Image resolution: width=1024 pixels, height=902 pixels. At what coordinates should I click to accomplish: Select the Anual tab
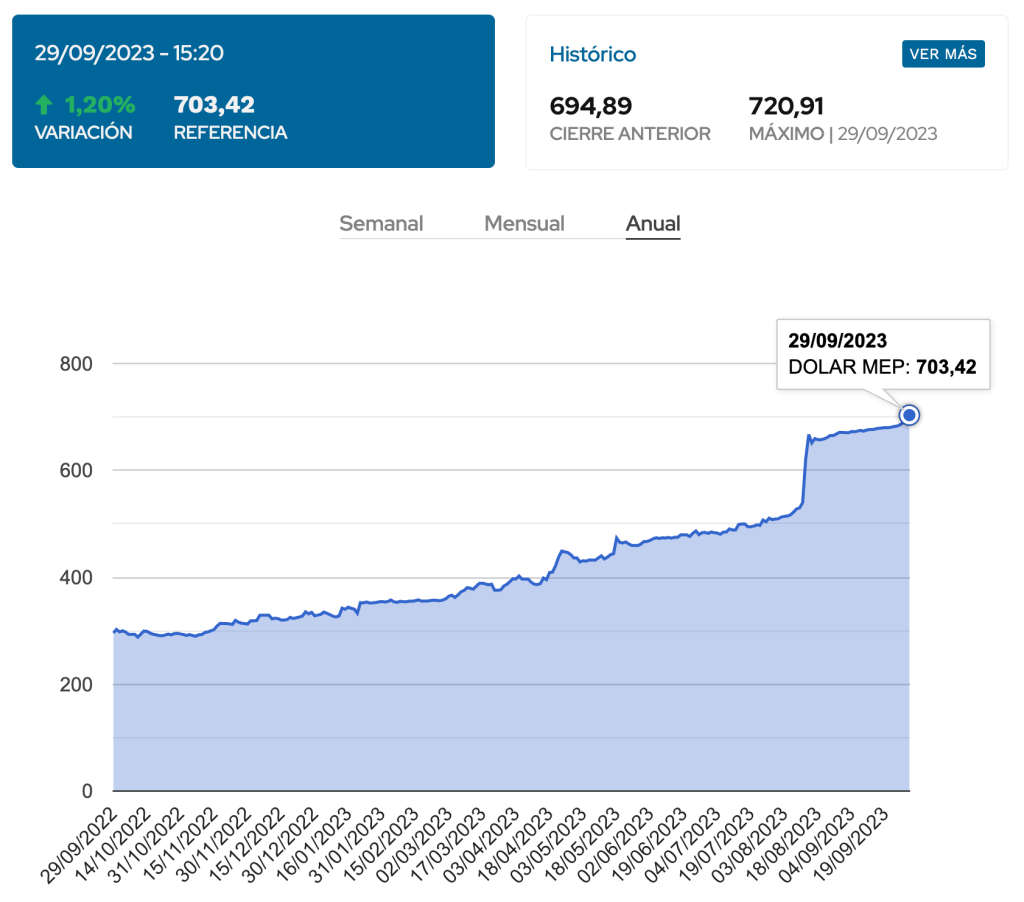(653, 224)
